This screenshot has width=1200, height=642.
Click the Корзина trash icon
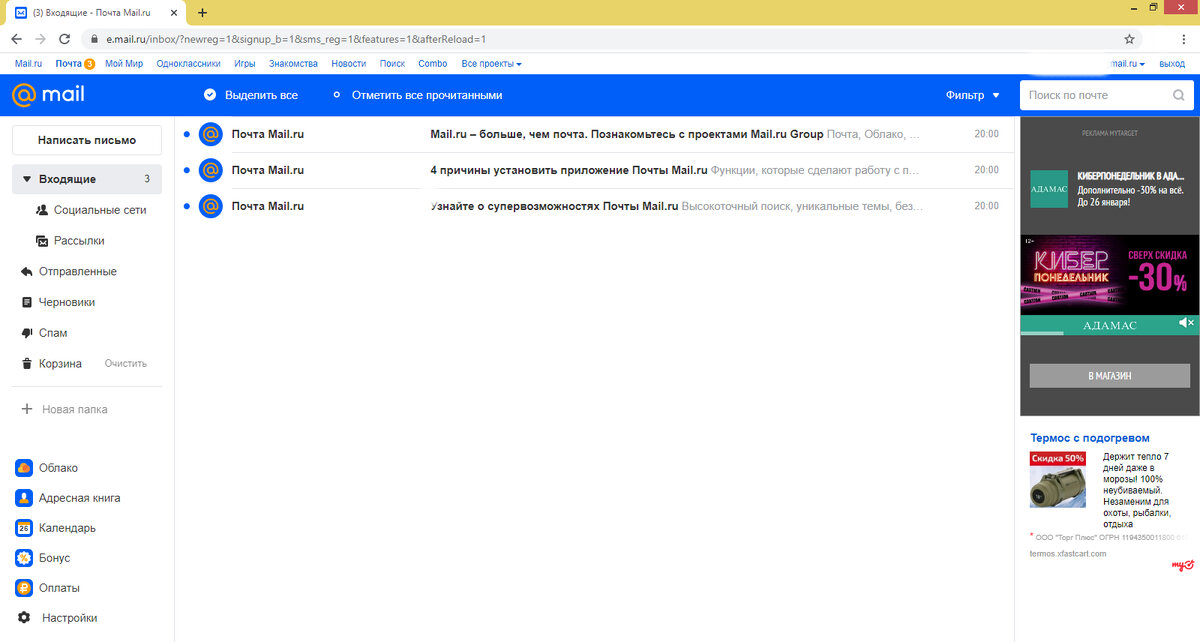pyautogui.click(x=26, y=363)
